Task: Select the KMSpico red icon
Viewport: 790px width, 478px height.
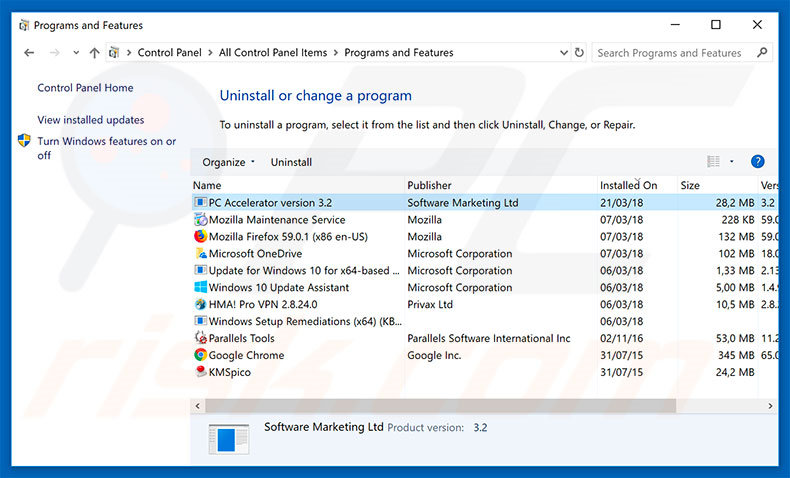Action: click(x=200, y=372)
